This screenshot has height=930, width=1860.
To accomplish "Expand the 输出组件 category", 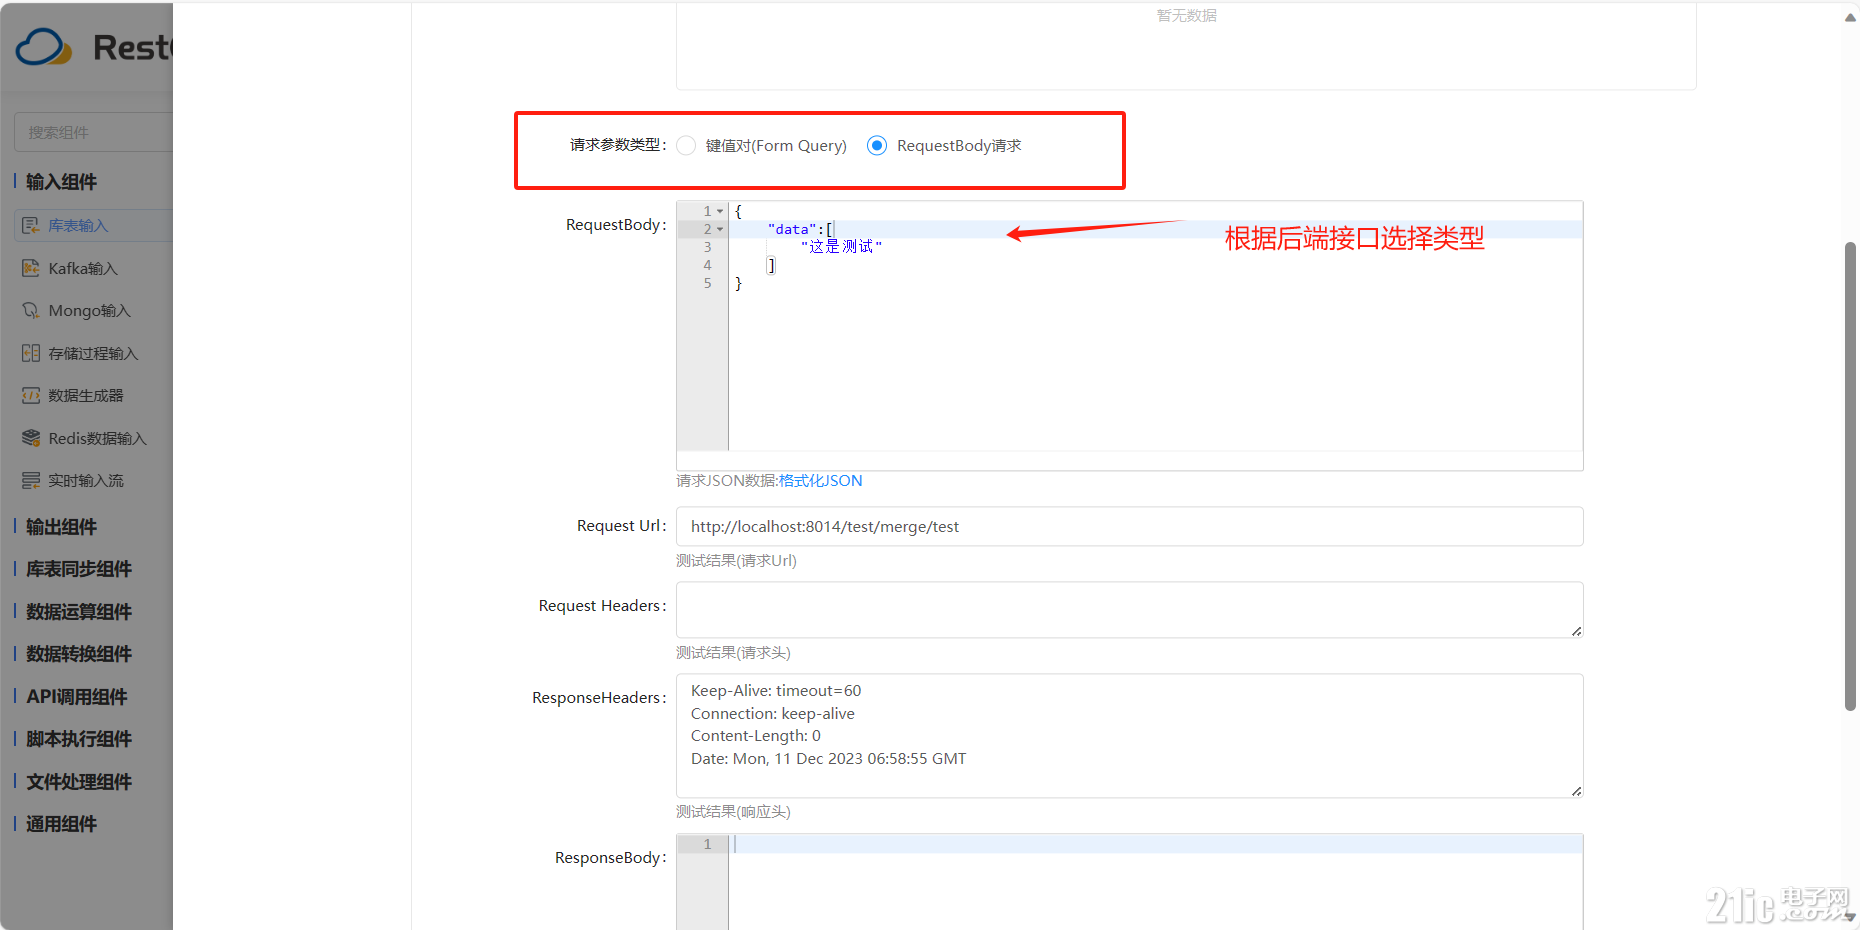I will click(61, 527).
